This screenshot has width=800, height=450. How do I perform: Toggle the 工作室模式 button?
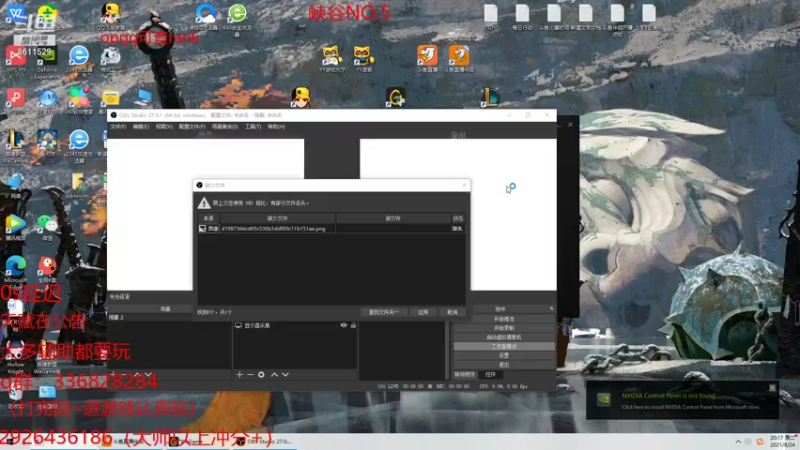point(504,346)
